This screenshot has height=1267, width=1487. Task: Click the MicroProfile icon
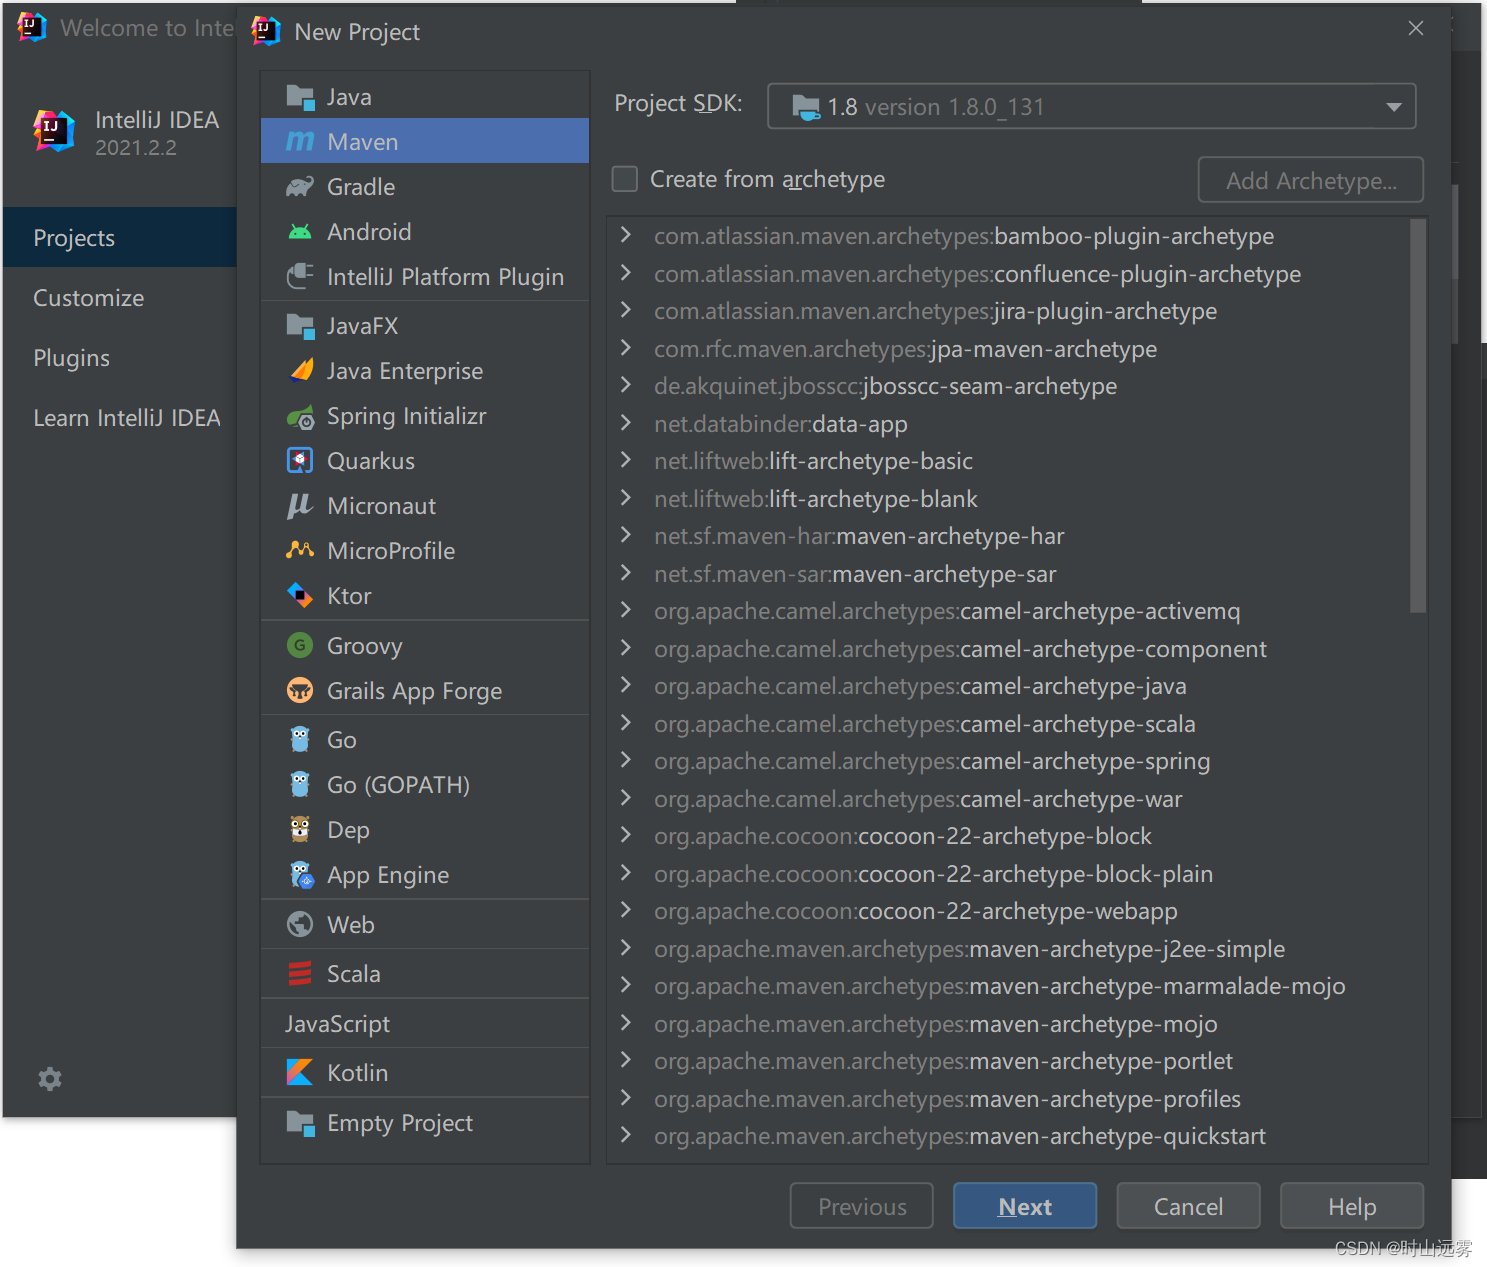coord(300,551)
